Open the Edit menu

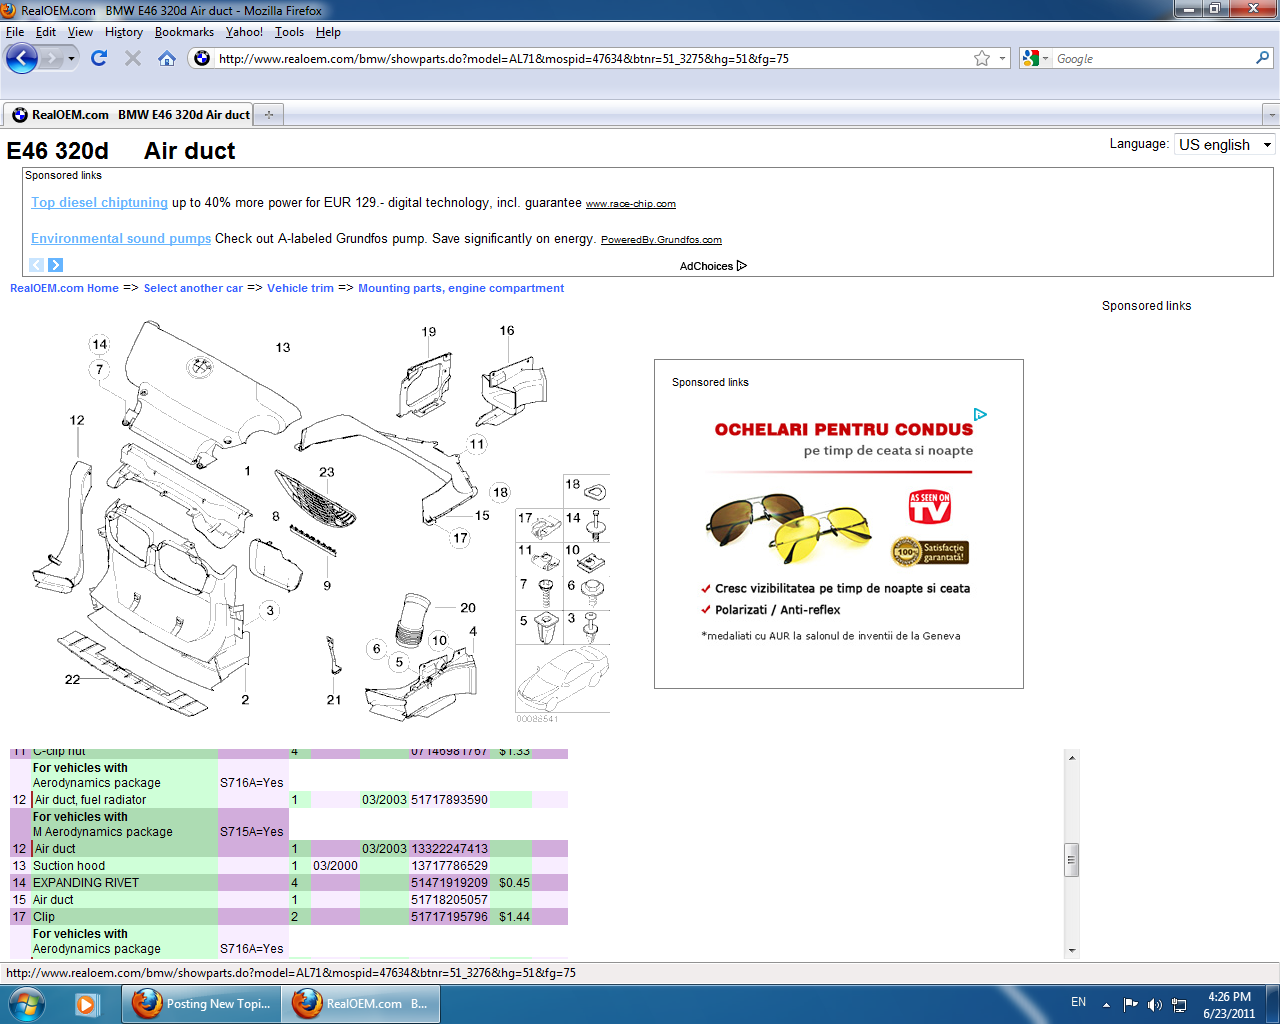46,32
